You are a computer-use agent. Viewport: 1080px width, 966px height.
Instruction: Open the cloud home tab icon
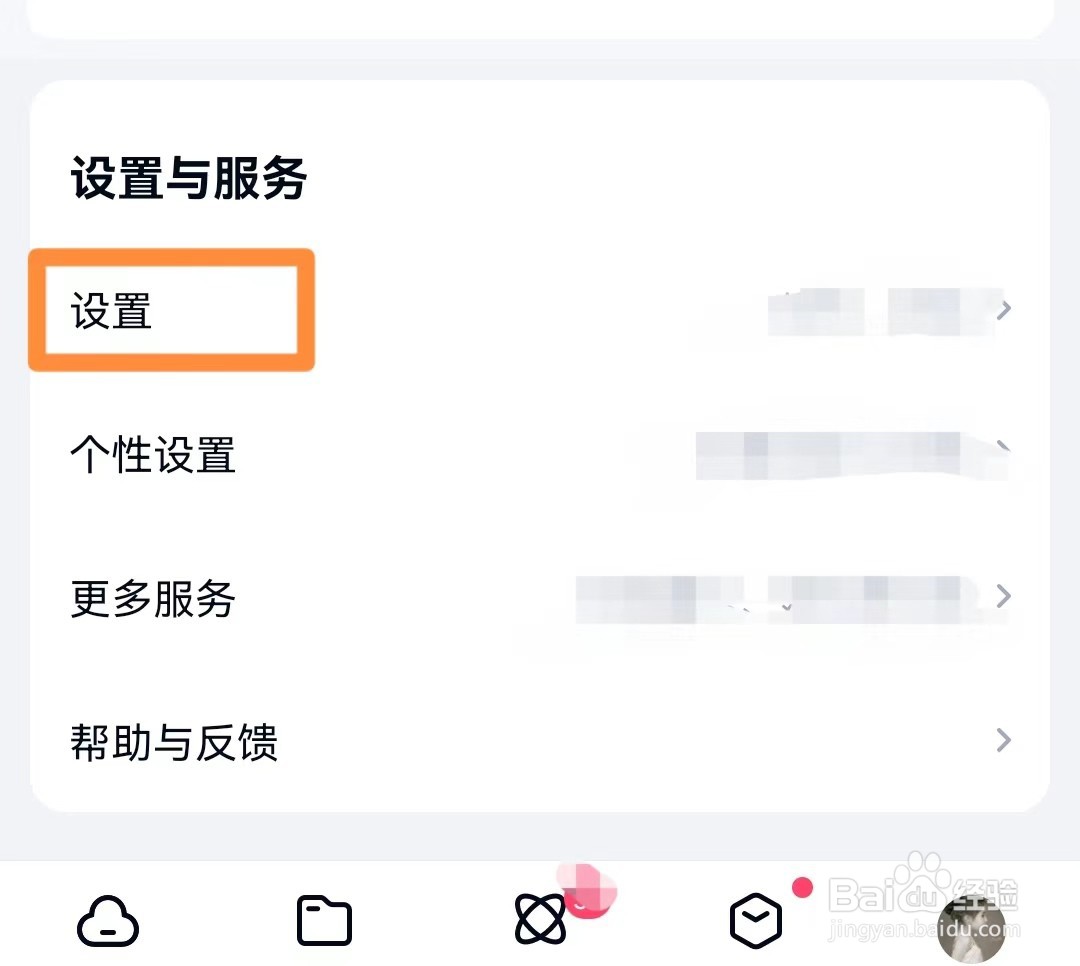108,921
